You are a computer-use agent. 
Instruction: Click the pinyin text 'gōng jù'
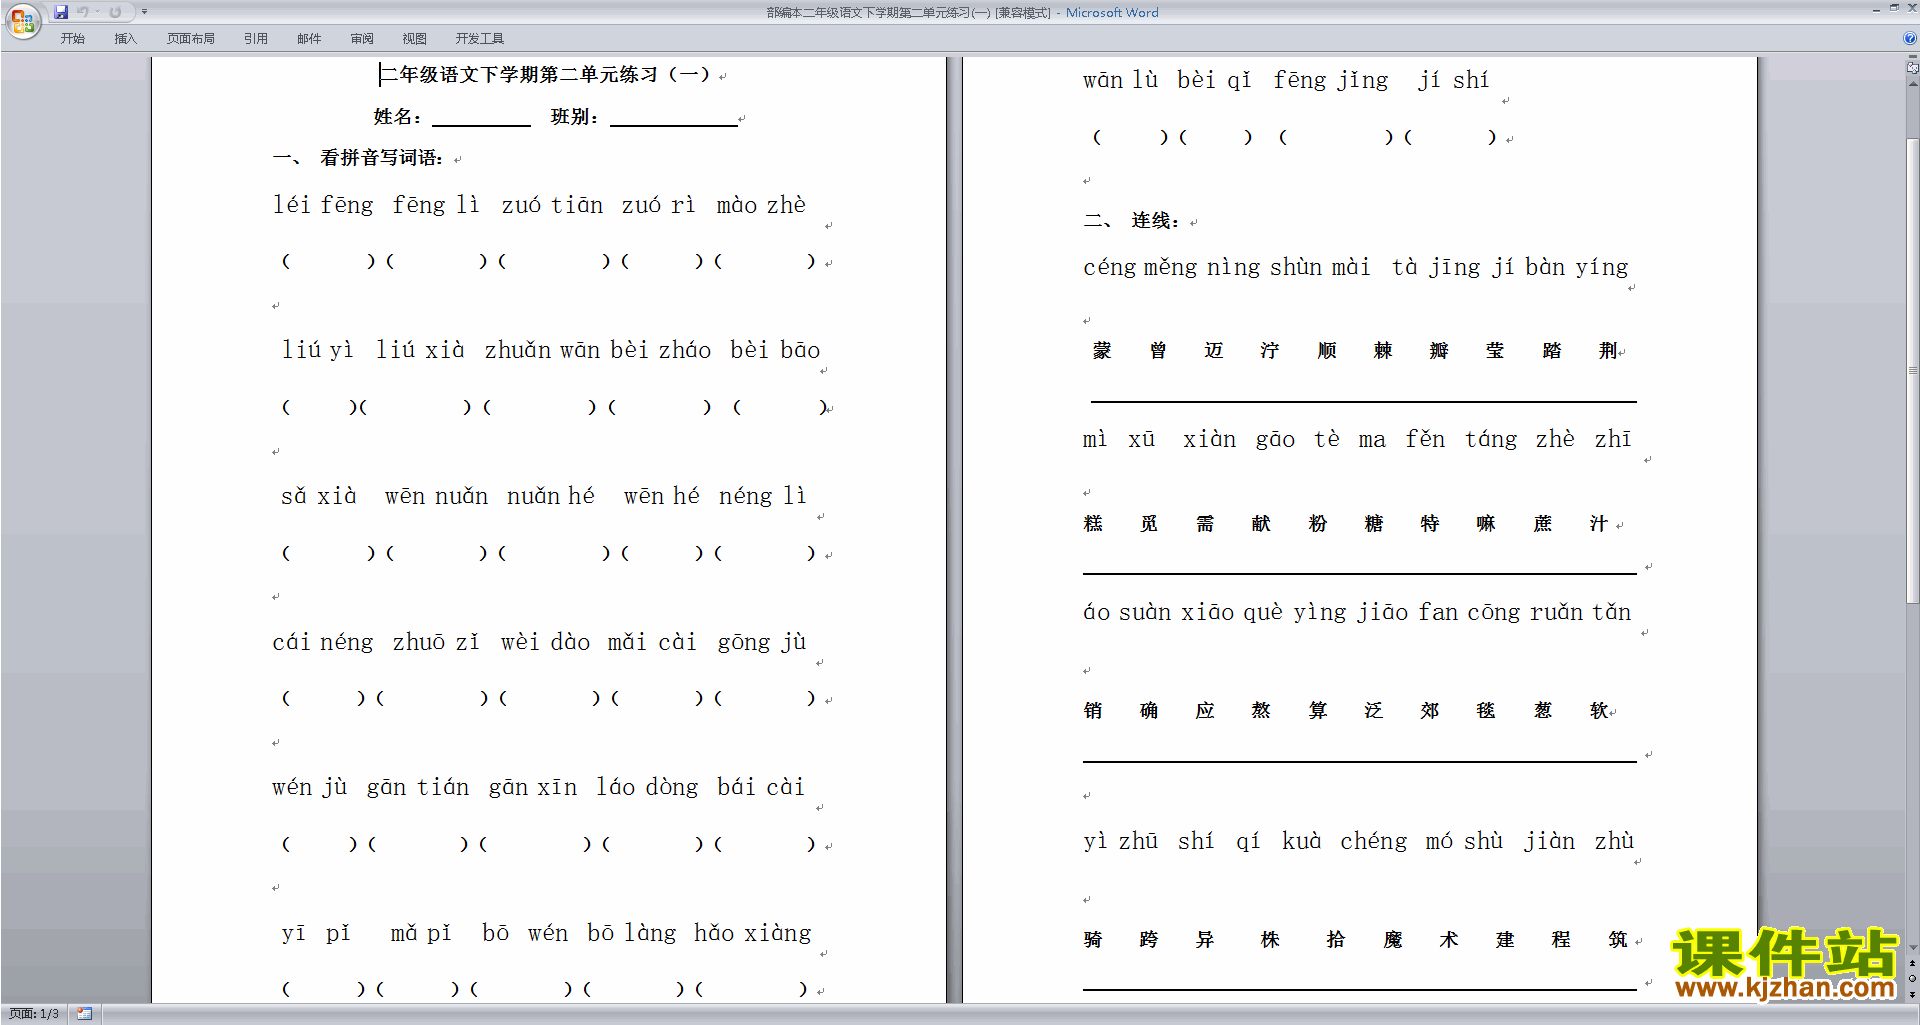point(762,642)
